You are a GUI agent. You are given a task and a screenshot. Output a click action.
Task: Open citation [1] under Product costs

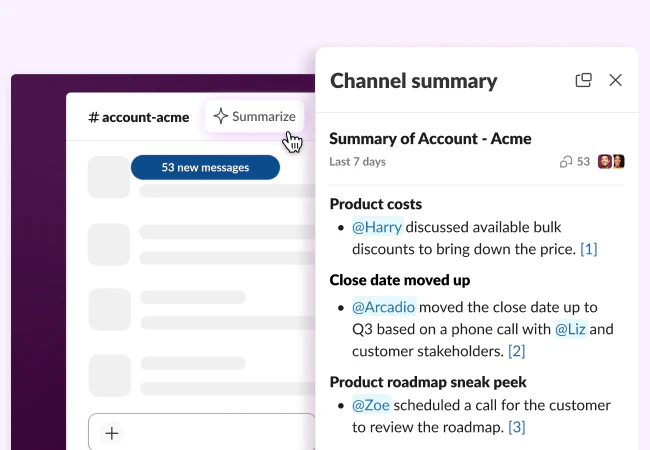pos(589,249)
